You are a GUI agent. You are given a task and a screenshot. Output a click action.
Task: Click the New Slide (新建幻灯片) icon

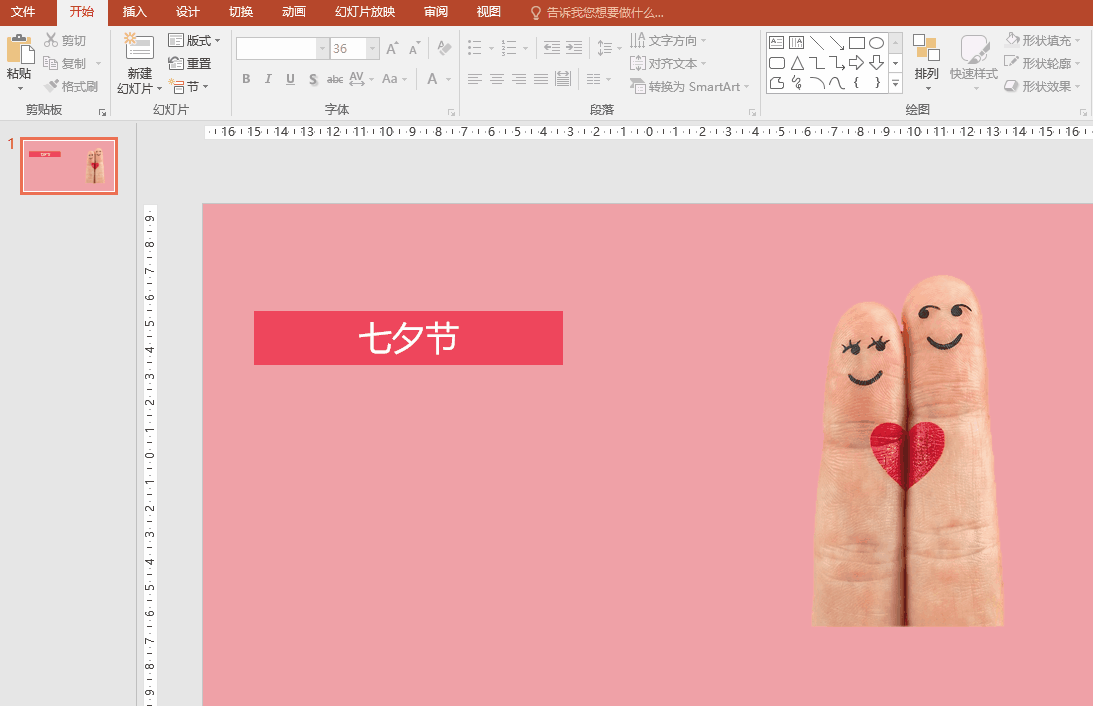click(138, 50)
